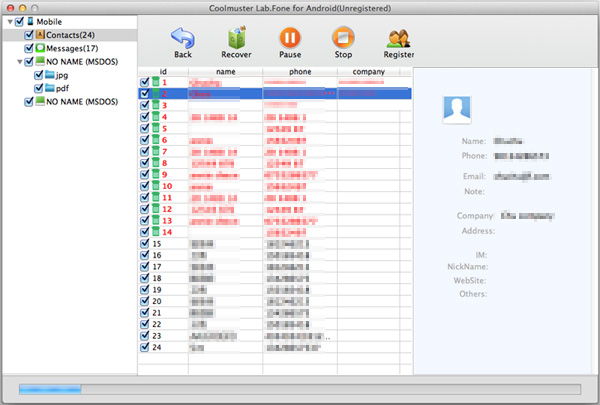Click the deleted trash icon in row 13
The height and width of the screenshot is (405, 600).
156,220
